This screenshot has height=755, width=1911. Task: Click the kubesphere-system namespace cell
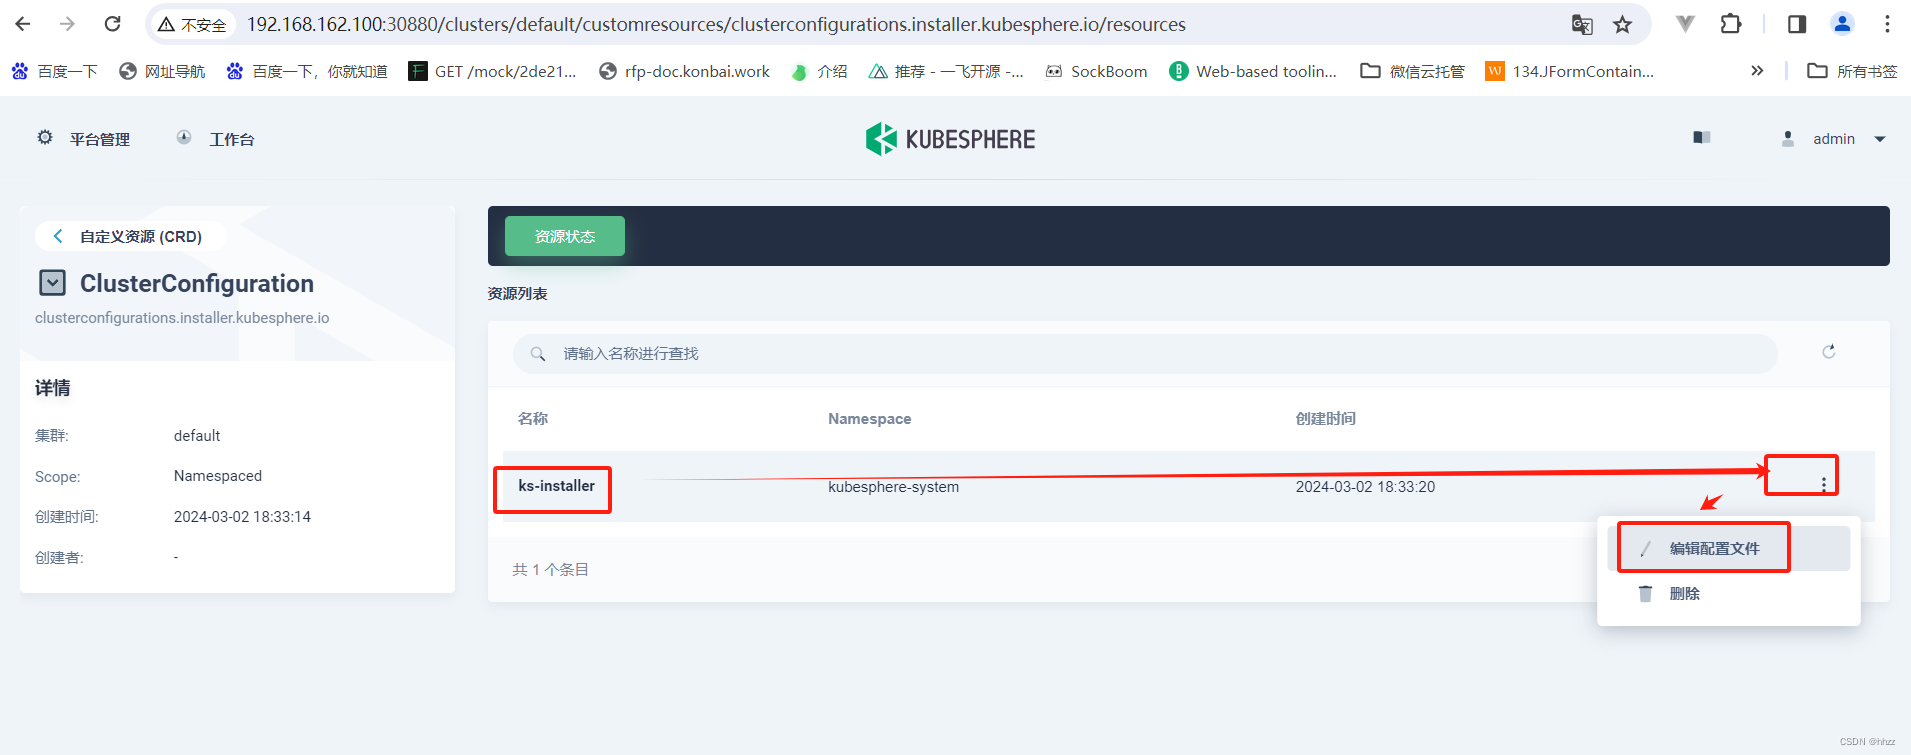(x=893, y=487)
